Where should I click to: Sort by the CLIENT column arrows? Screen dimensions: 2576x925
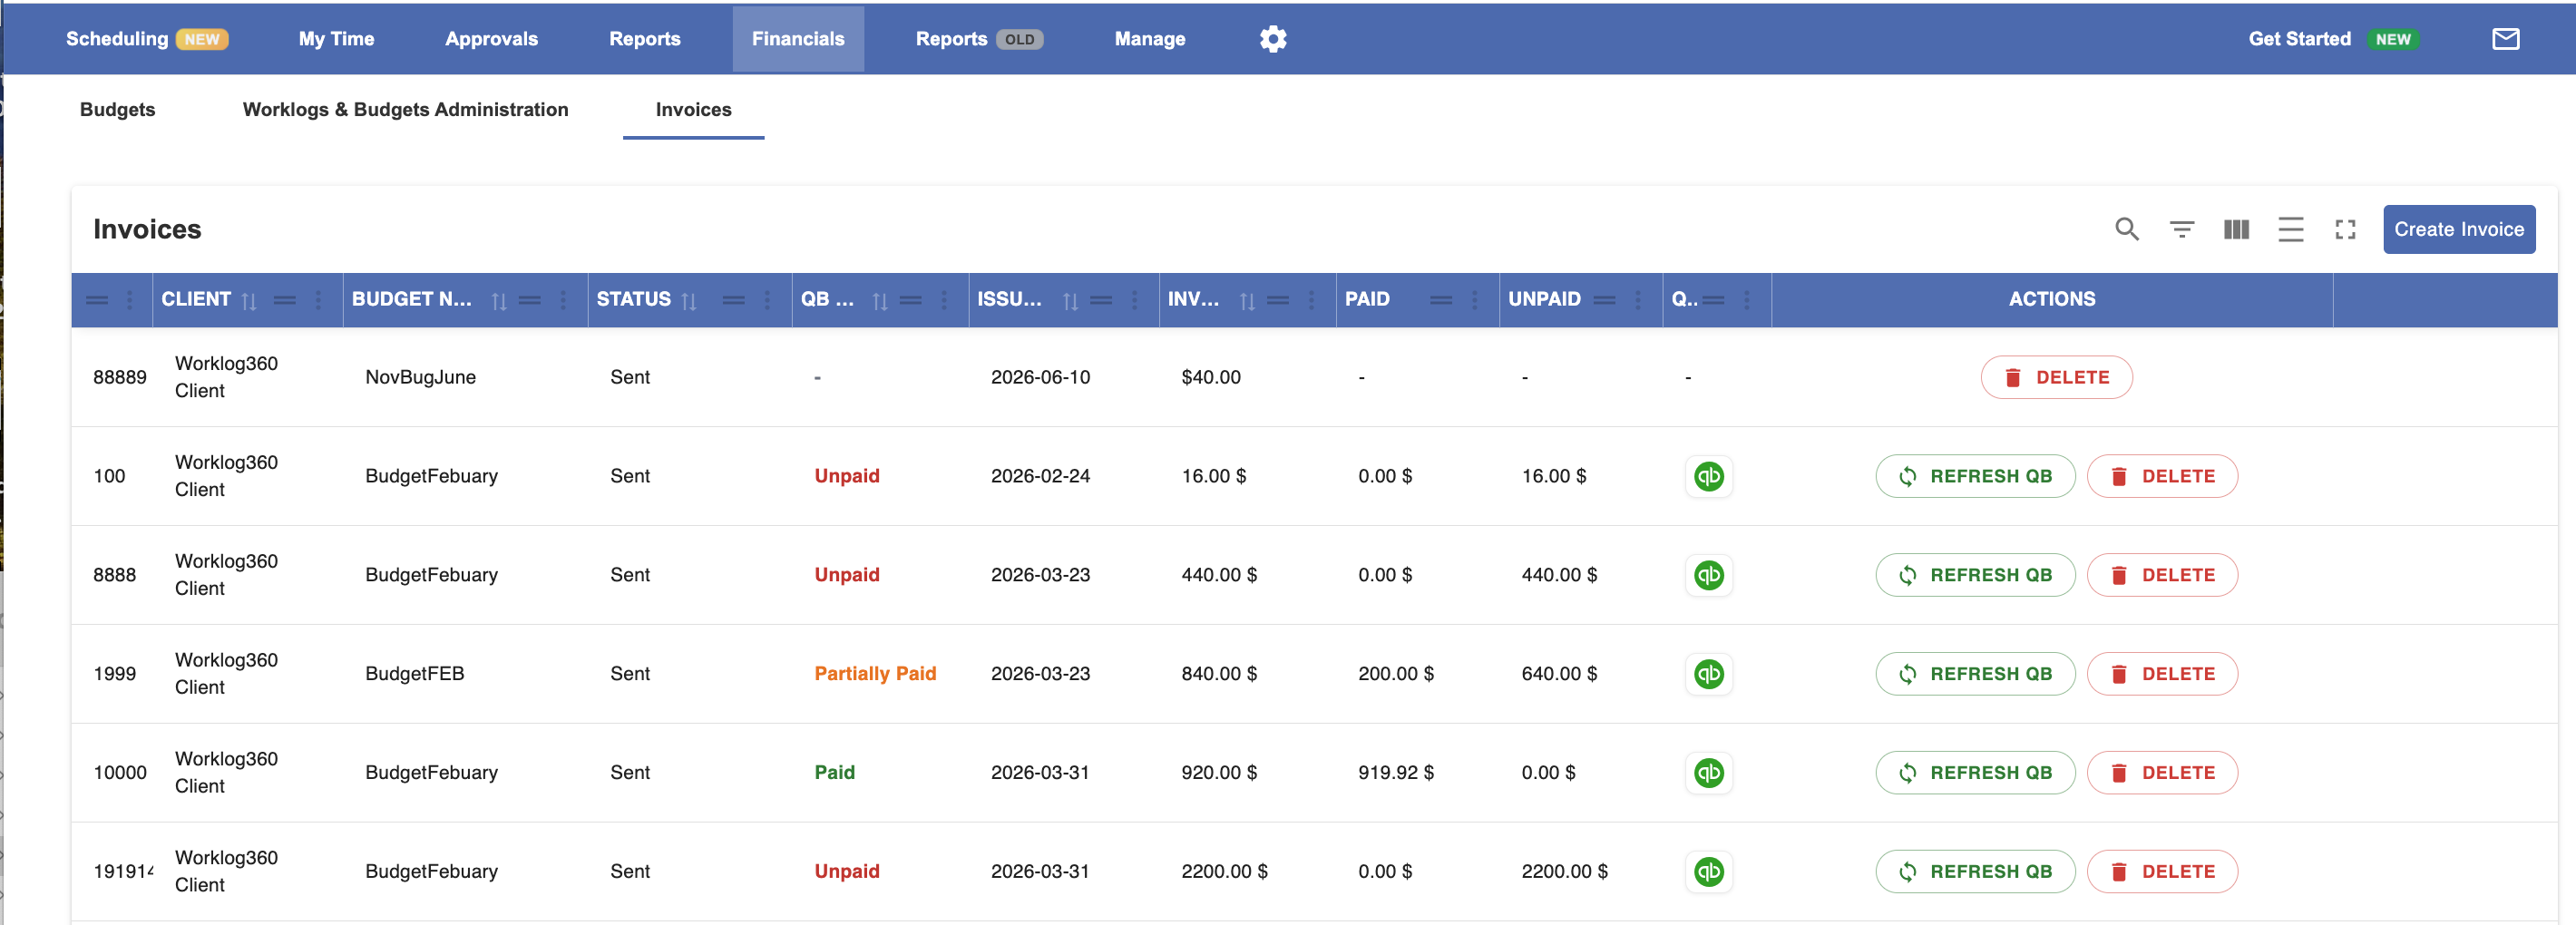click(249, 300)
